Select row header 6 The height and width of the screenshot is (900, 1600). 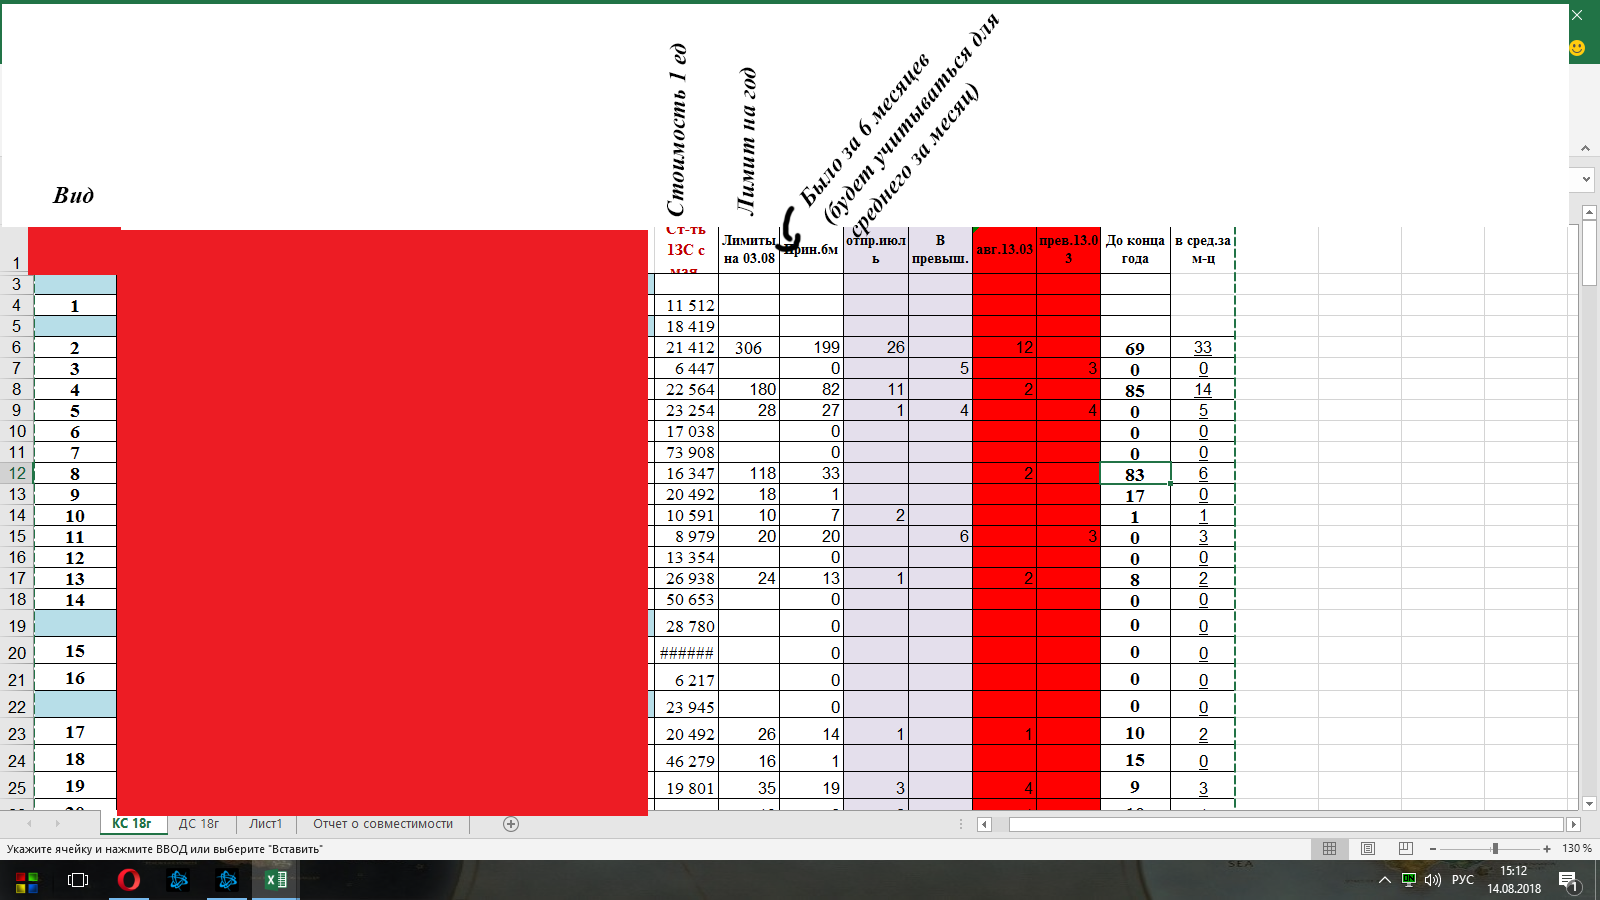[x=17, y=347]
